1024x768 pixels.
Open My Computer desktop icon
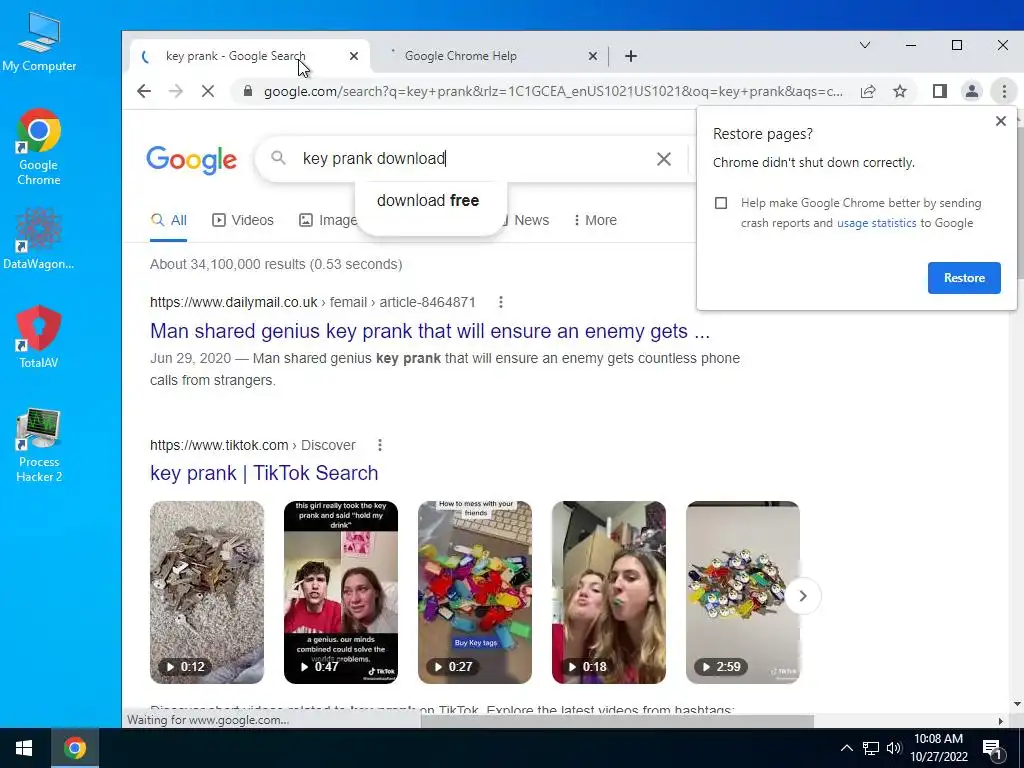pyautogui.click(x=39, y=41)
